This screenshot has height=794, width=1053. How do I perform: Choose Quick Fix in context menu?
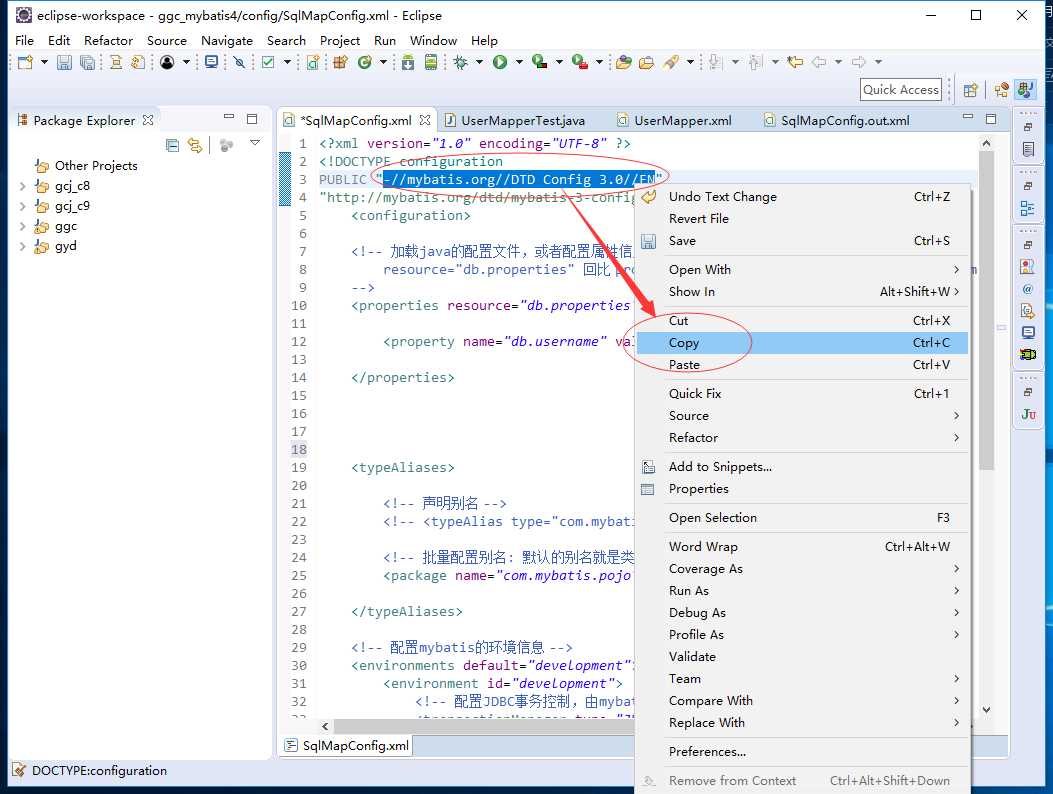802,394
